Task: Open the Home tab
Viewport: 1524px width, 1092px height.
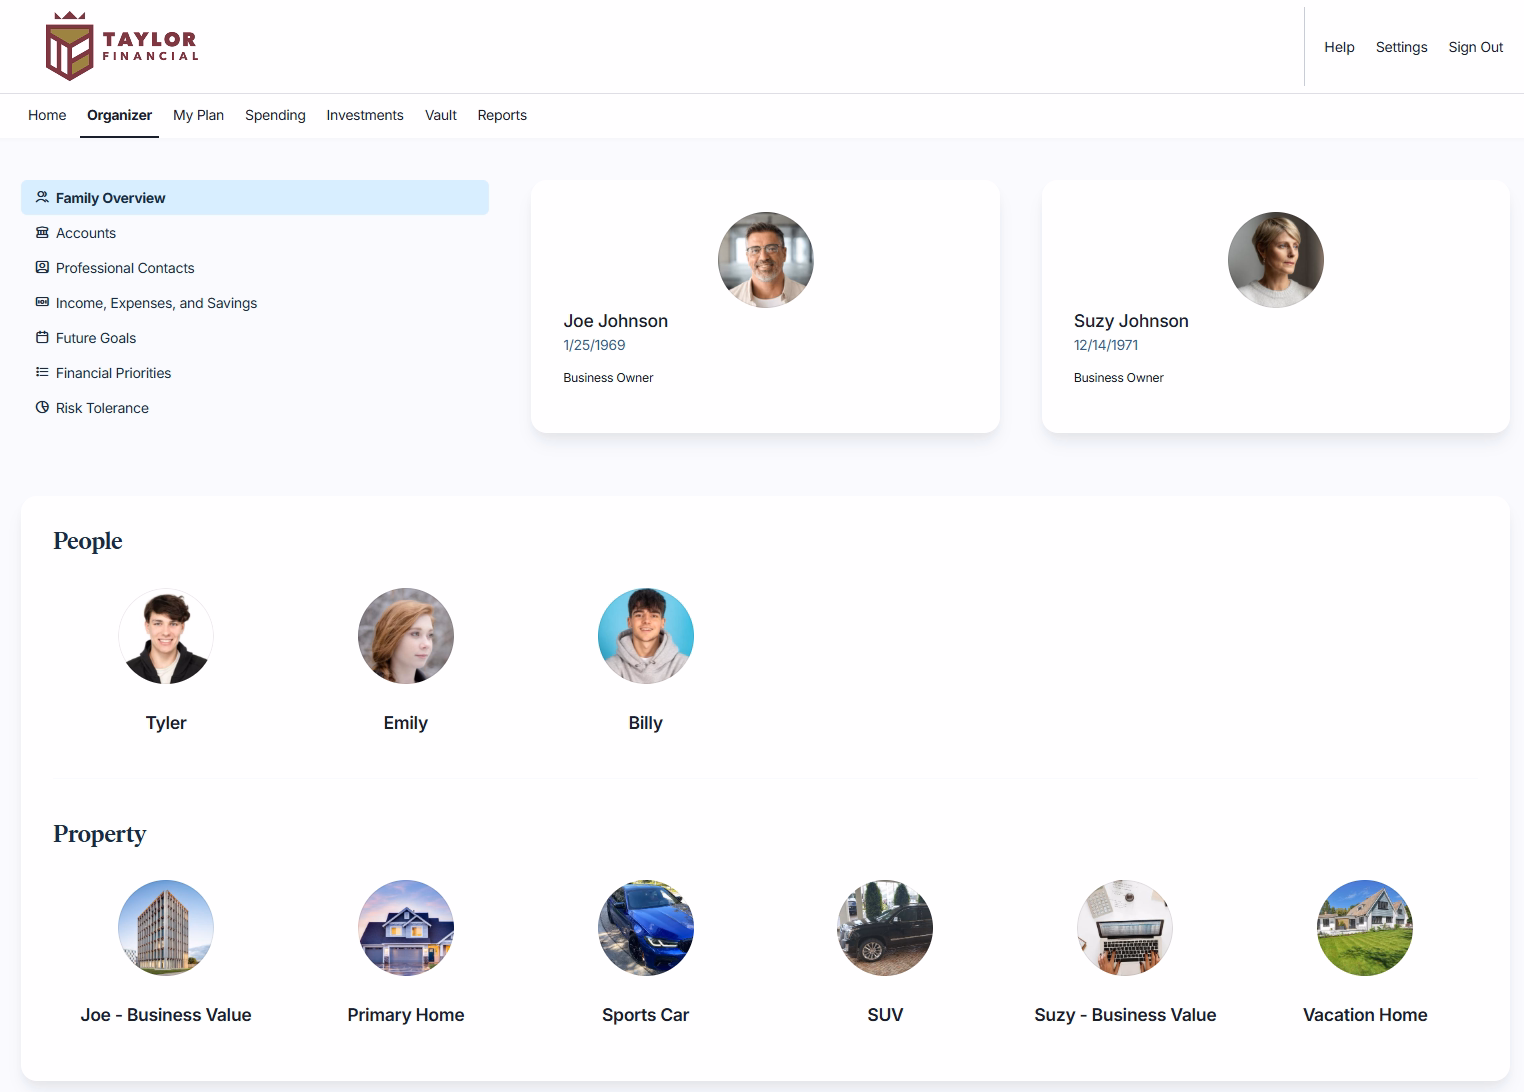Action: 47,115
